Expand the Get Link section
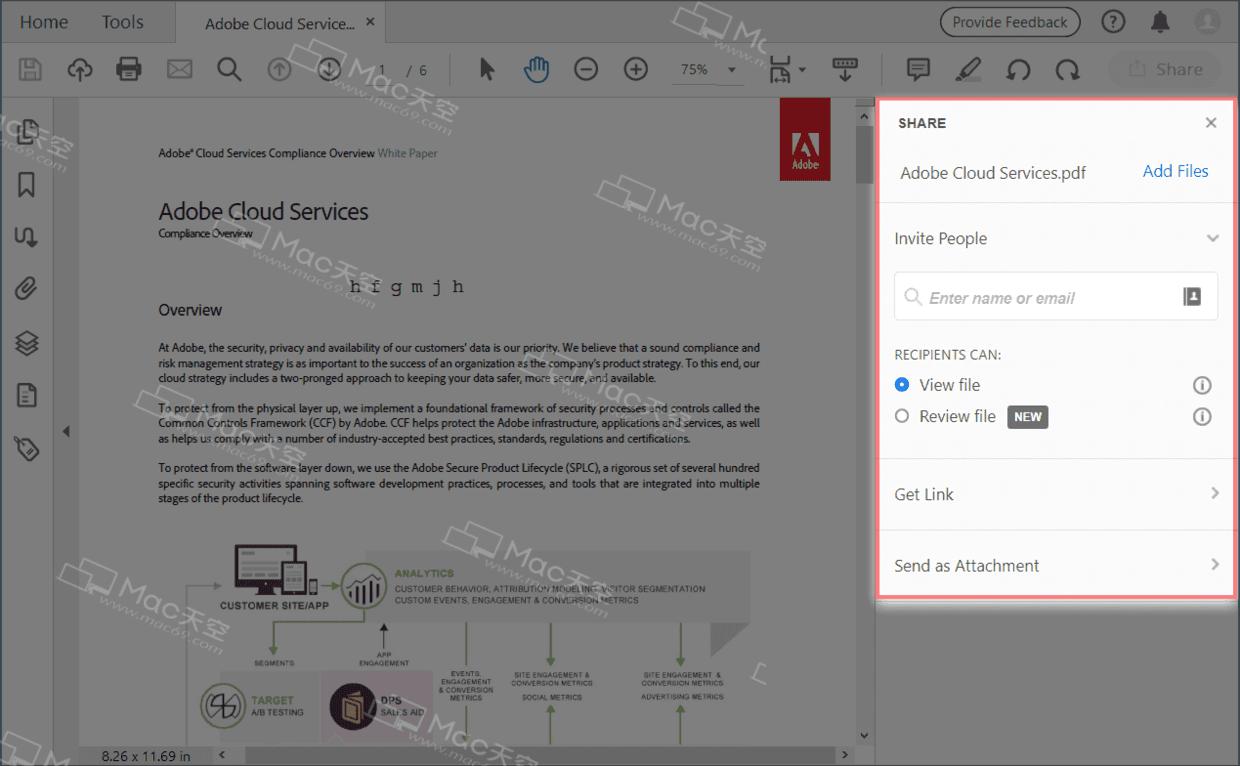This screenshot has width=1240, height=766. (1214, 493)
